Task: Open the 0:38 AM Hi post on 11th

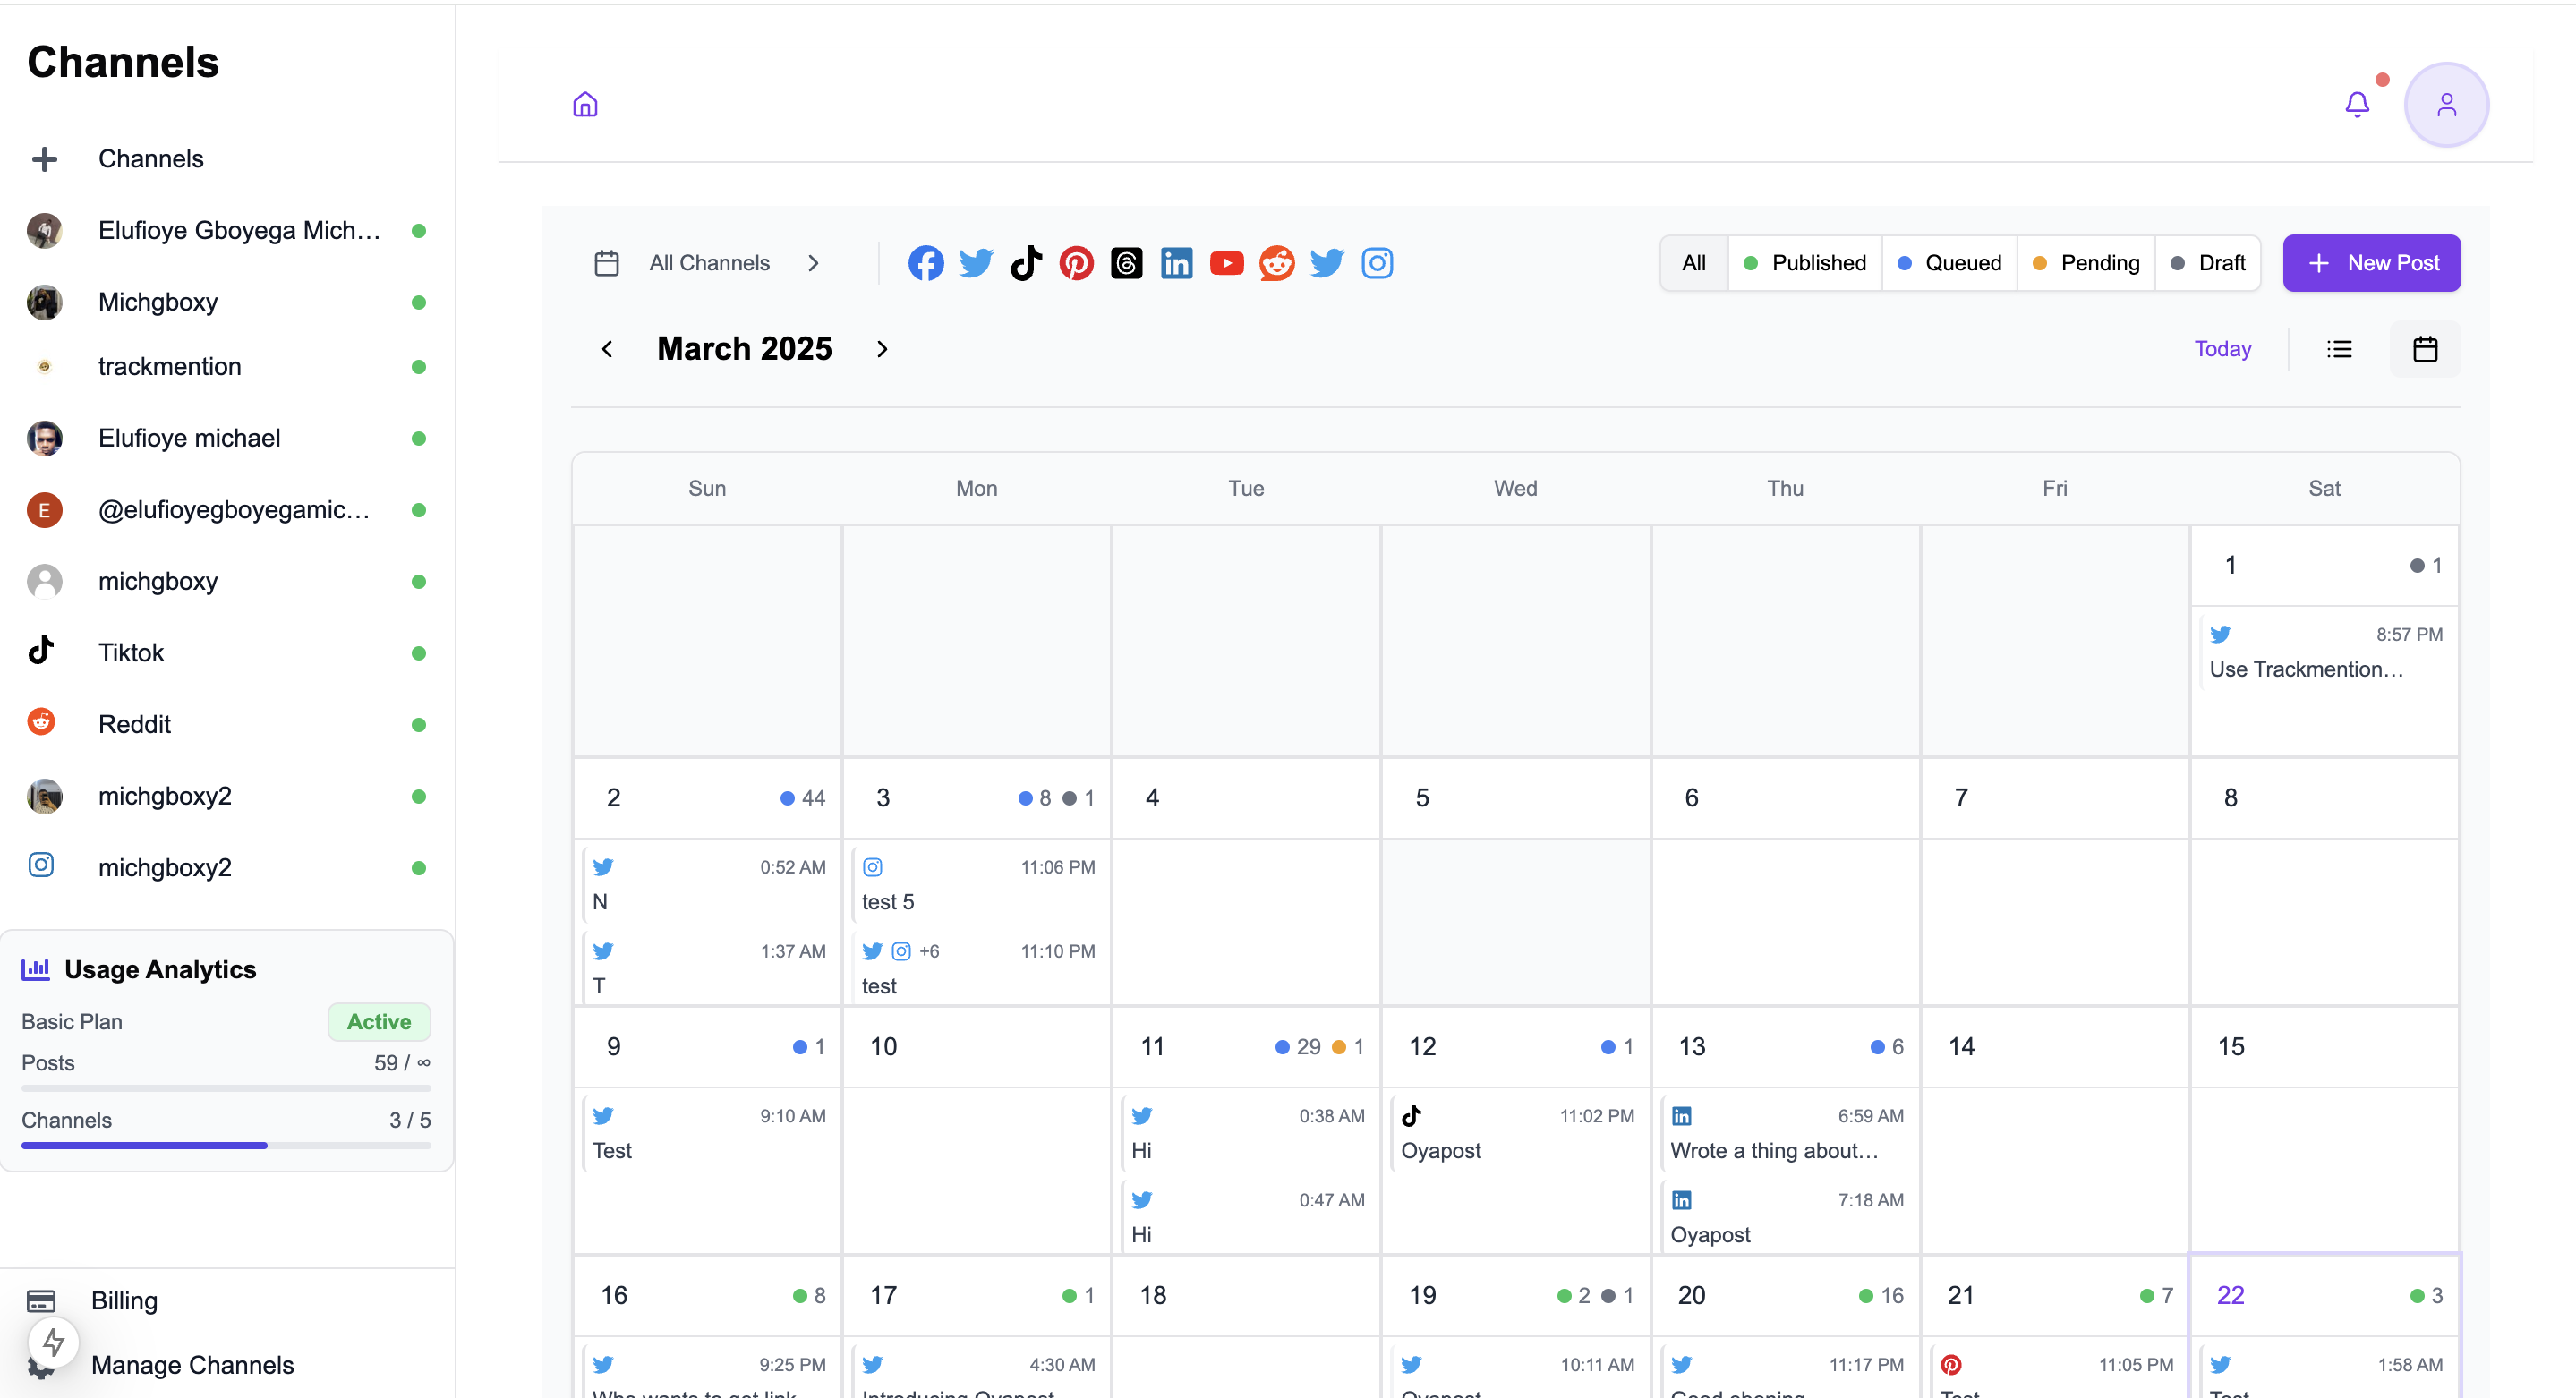Action: (x=1247, y=1133)
